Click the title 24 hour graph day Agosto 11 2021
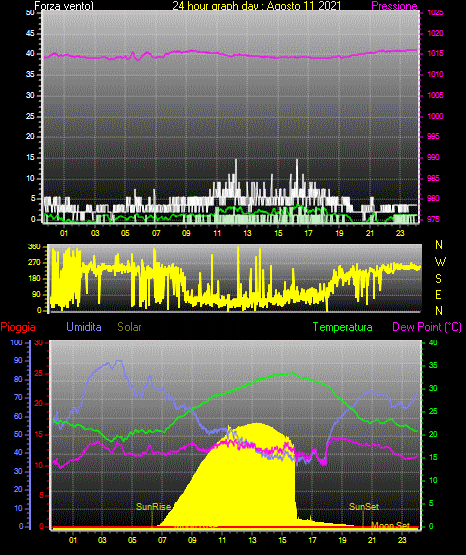 (257, 6)
